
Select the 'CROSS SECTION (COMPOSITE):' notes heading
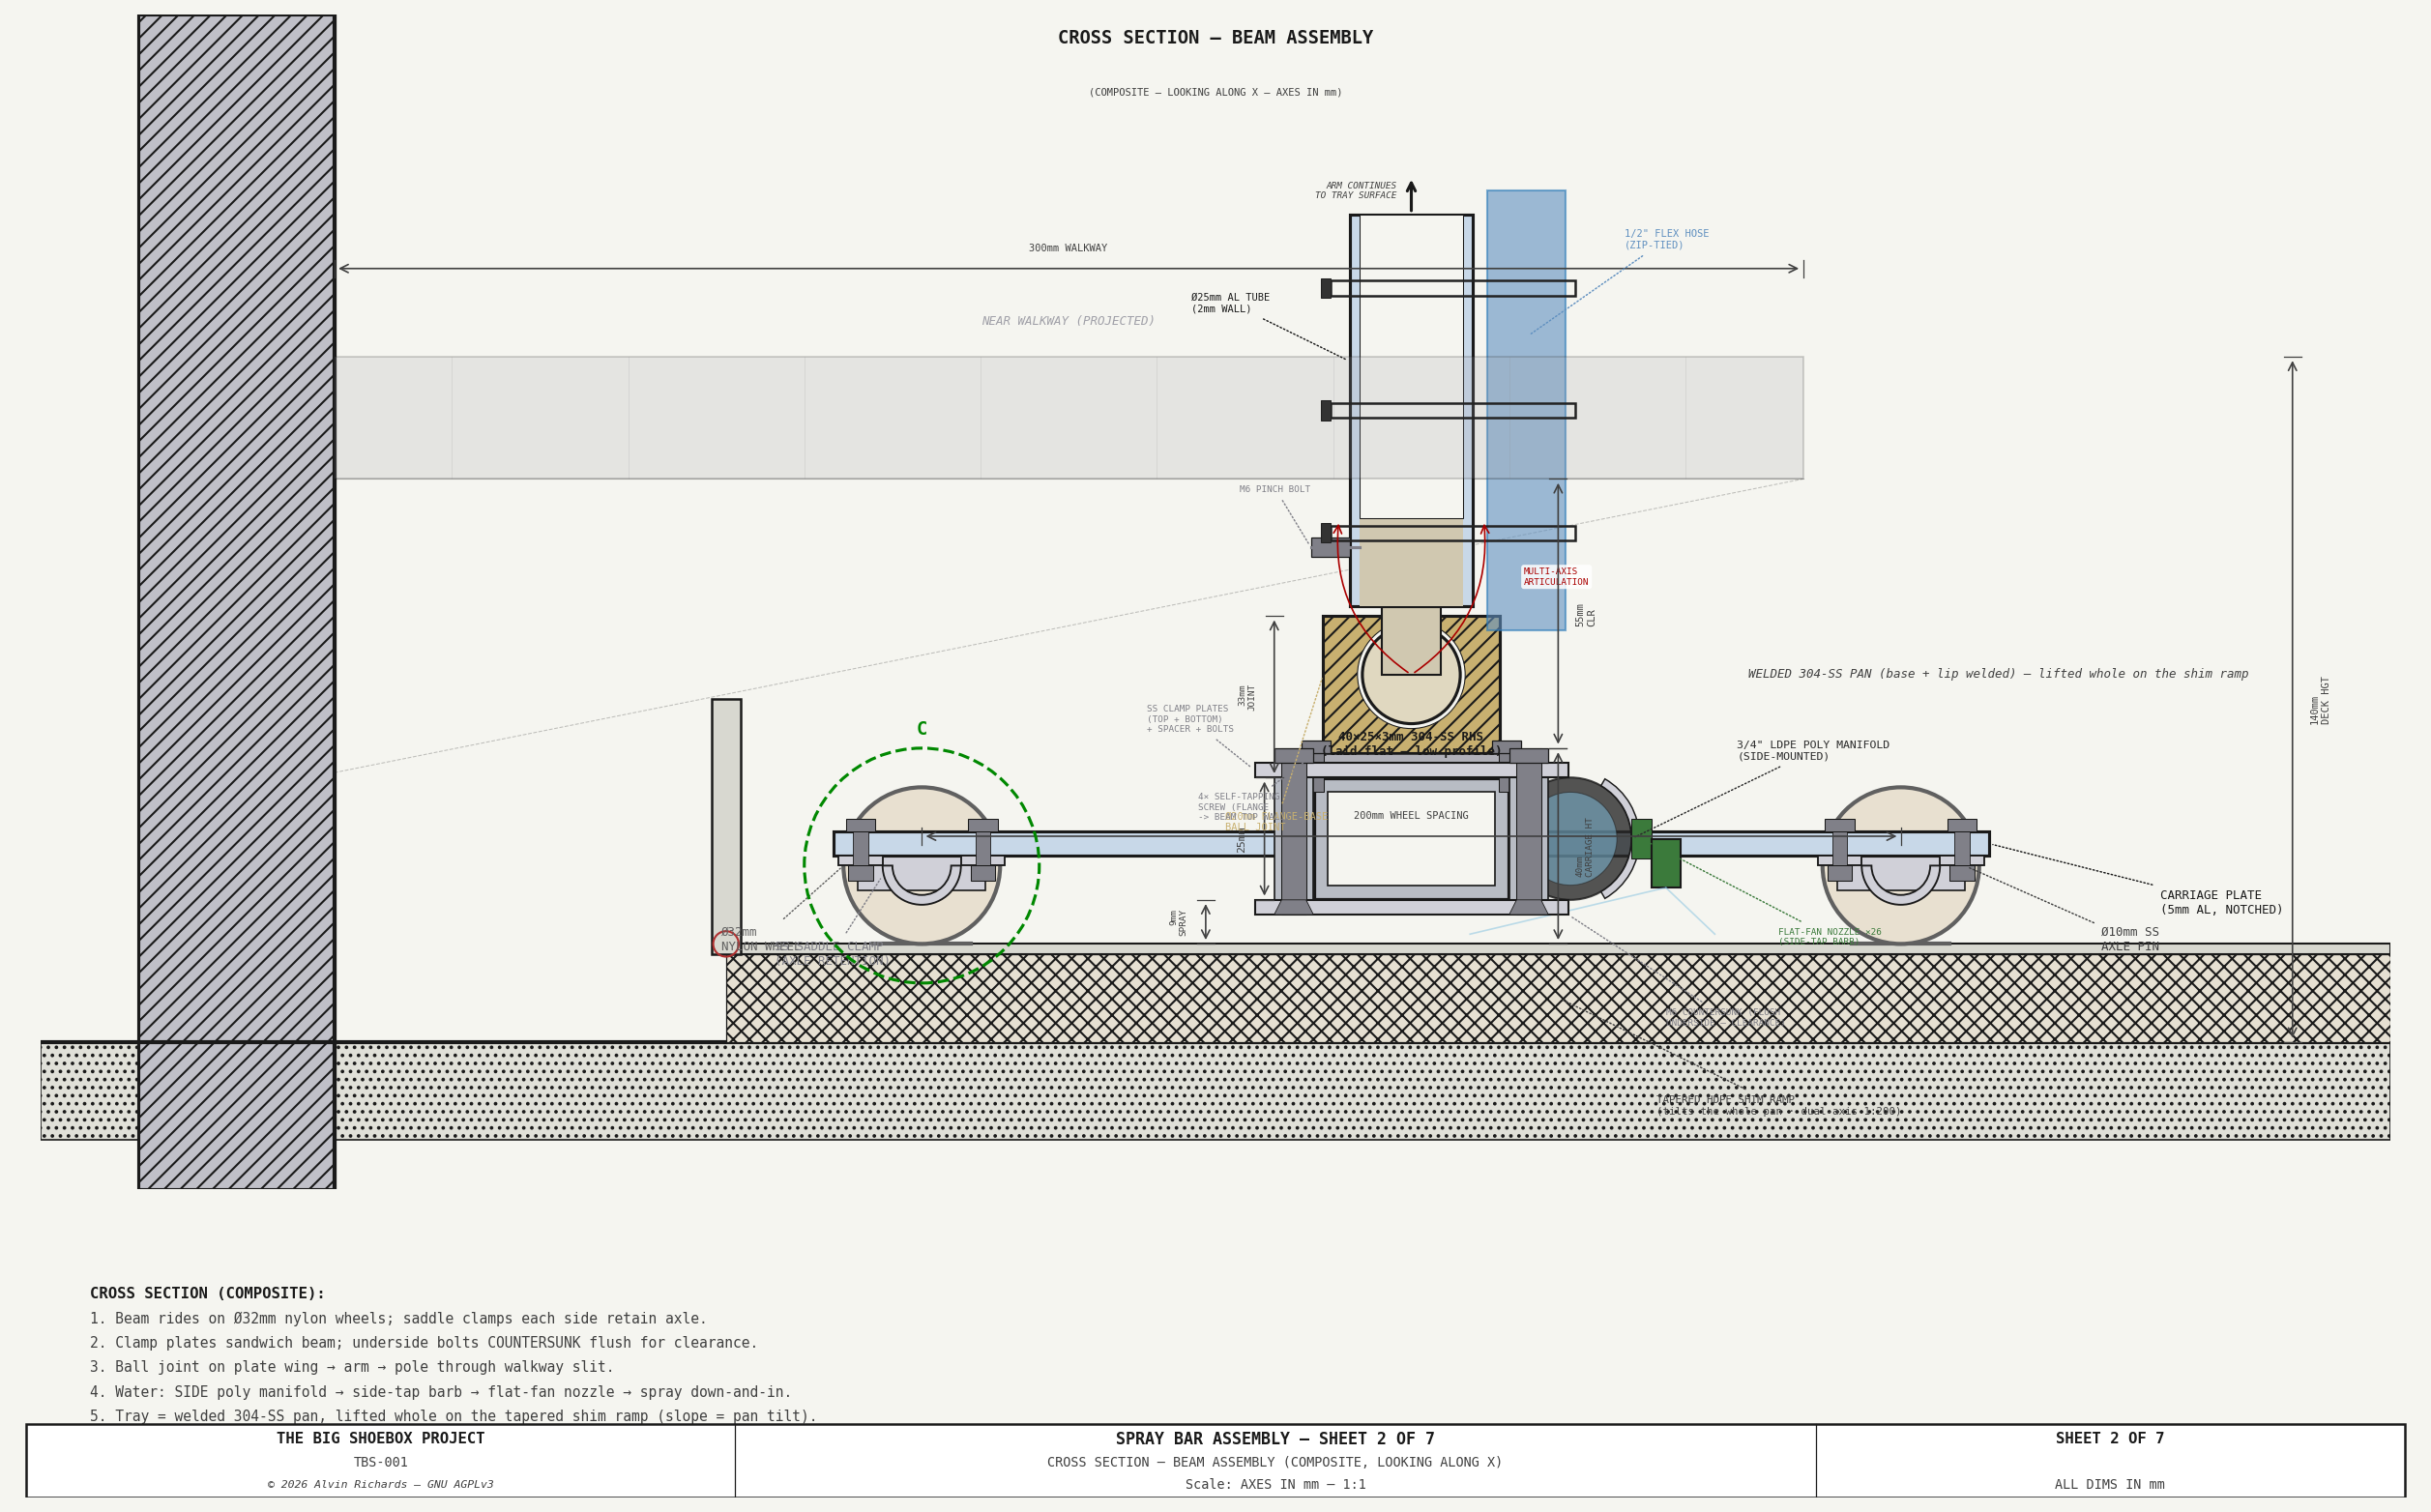tap(207, 1293)
